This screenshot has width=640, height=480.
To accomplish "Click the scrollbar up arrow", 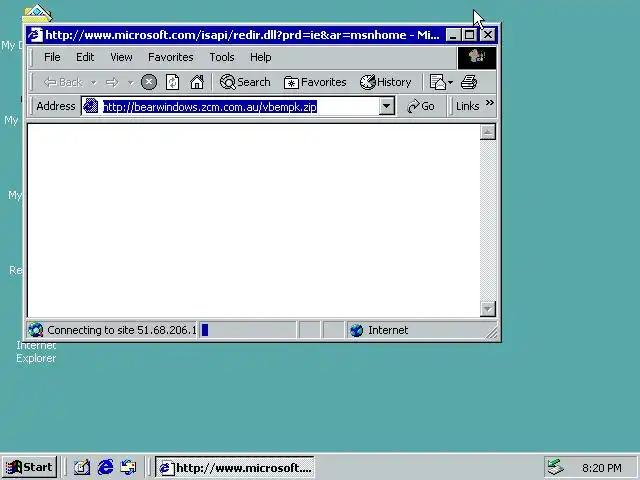I will [x=488, y=132].
